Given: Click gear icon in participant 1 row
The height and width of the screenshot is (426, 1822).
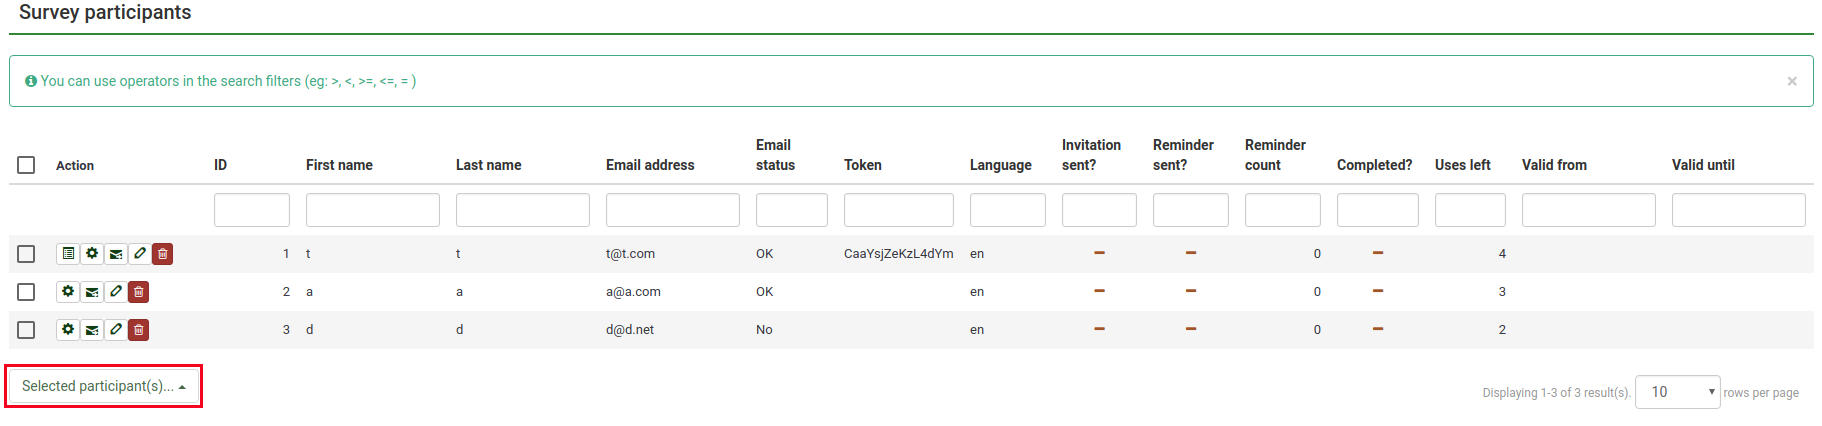Looking at the screenshot, I should [x=92, y=254].
